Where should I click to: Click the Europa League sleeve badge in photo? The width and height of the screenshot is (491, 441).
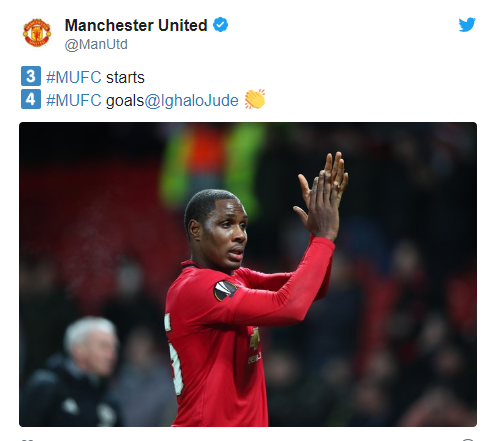point(225,290)
